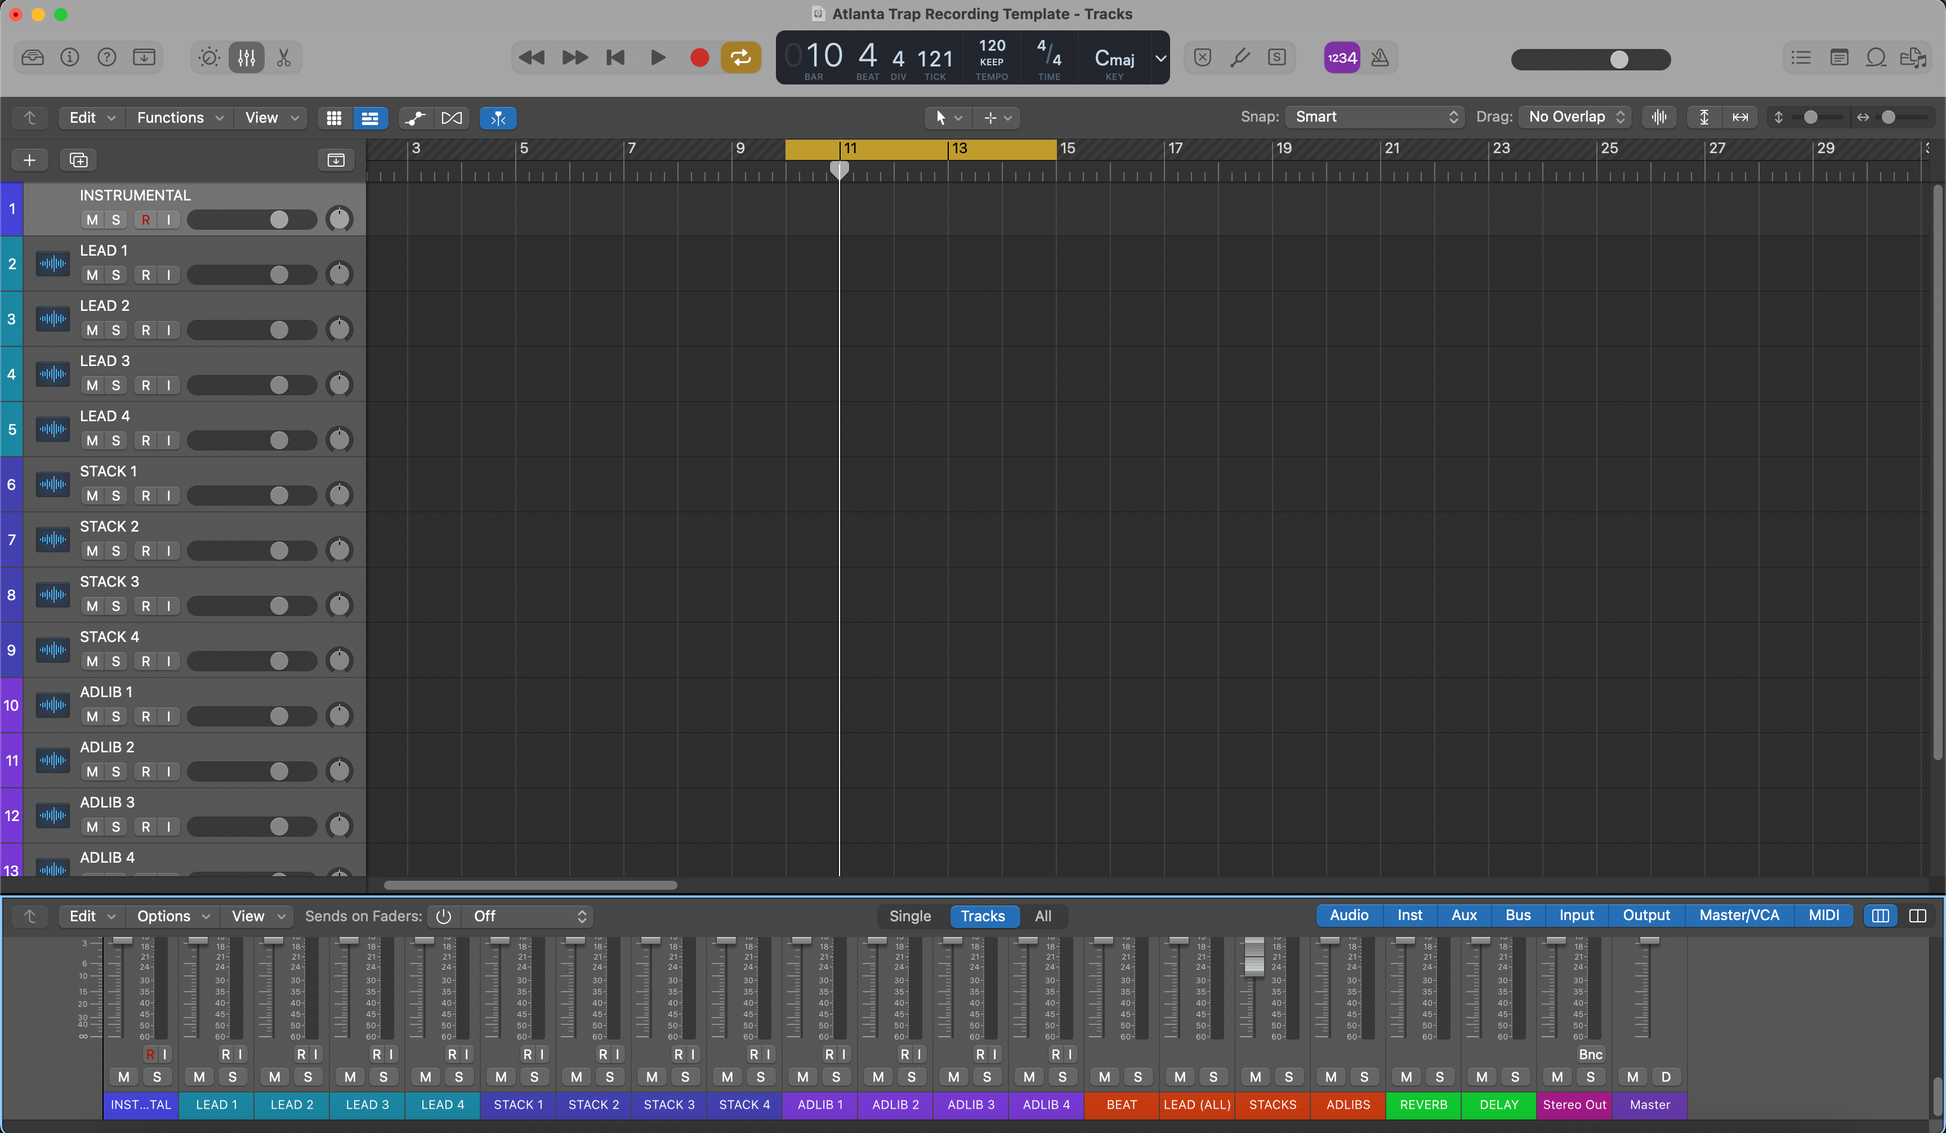The height and width of the screenshot is (1133, 1946).
Task: Click the Go to Beginning button
Action: [615, 58]
